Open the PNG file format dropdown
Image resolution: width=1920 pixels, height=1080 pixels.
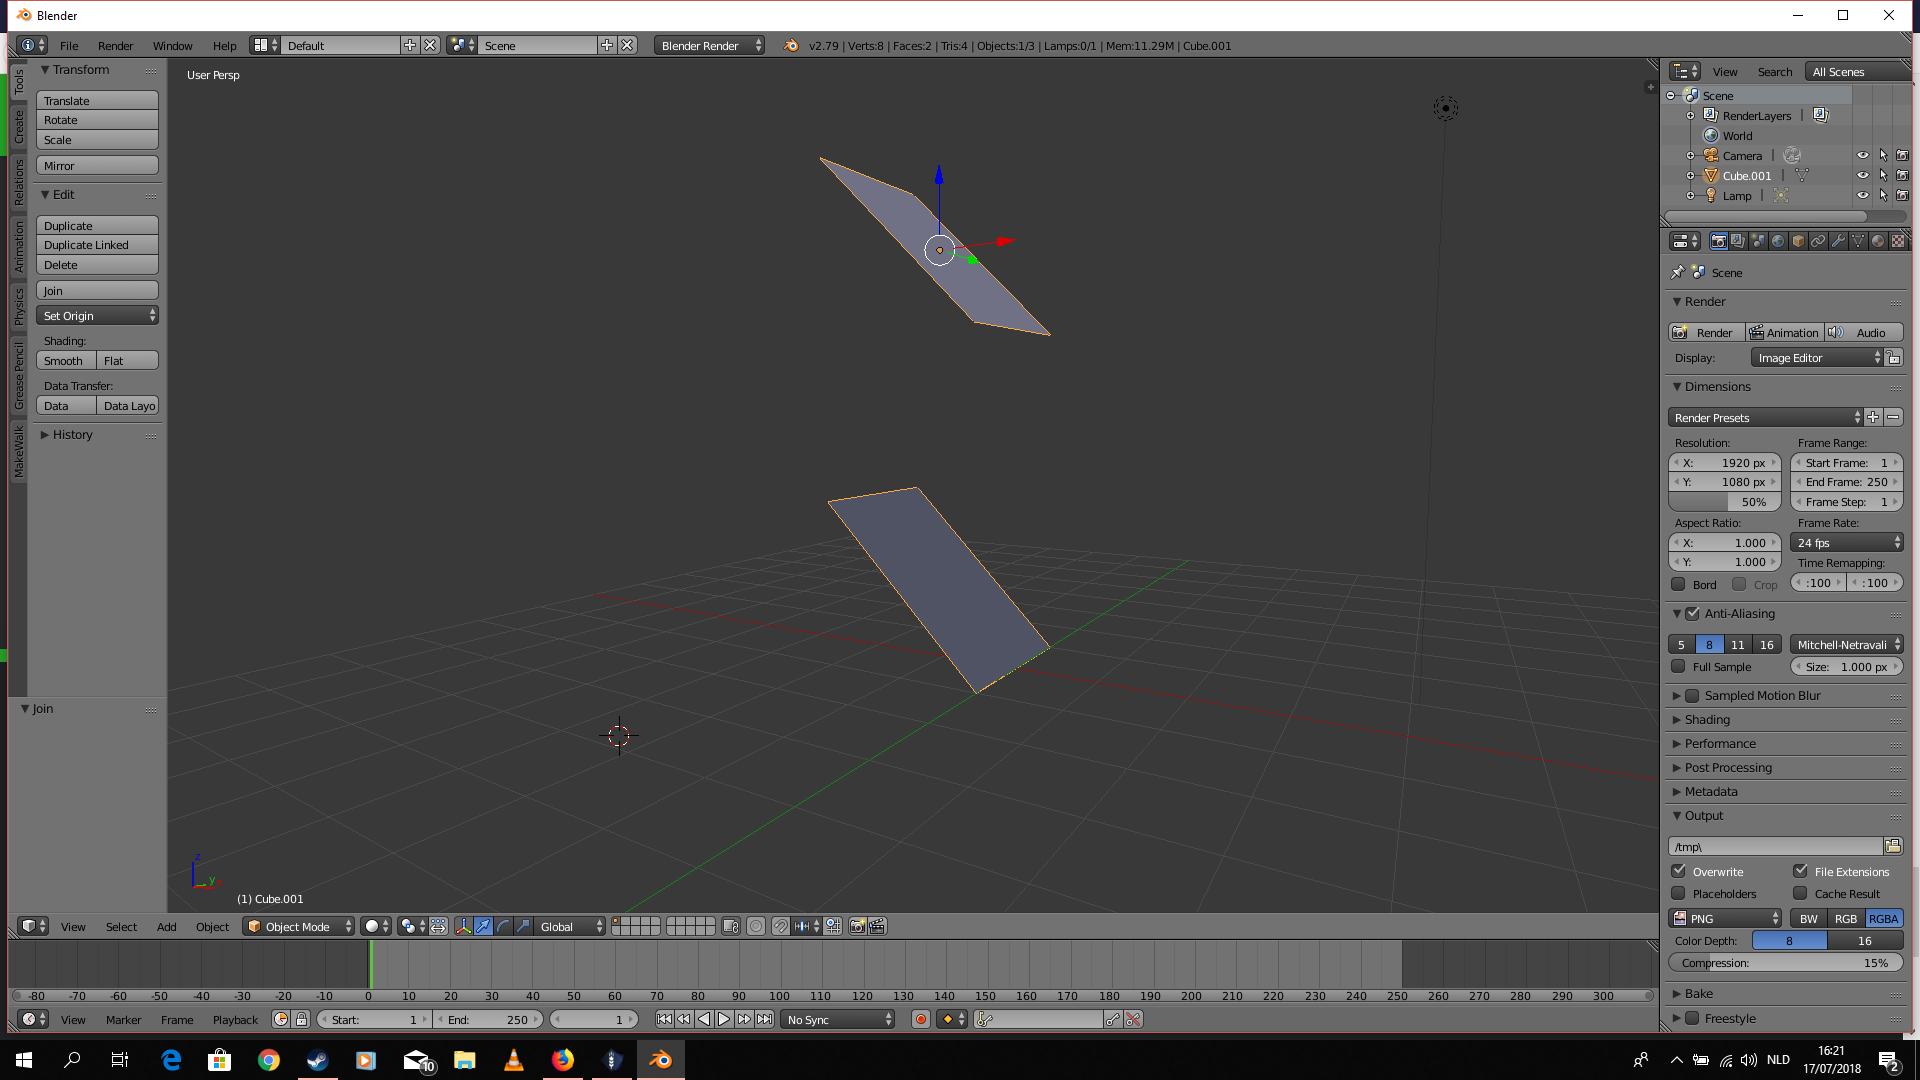(1725, 919)
